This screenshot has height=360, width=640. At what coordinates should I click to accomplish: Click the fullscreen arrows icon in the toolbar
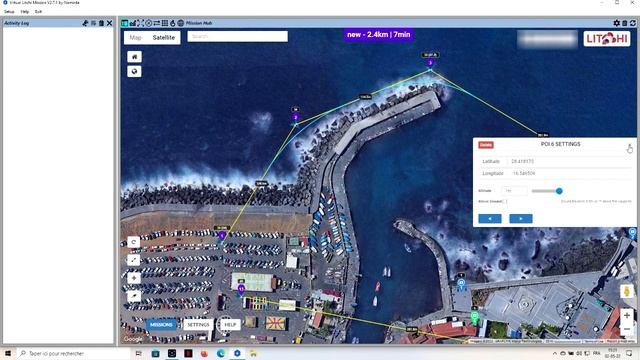(x=140, y=23)
